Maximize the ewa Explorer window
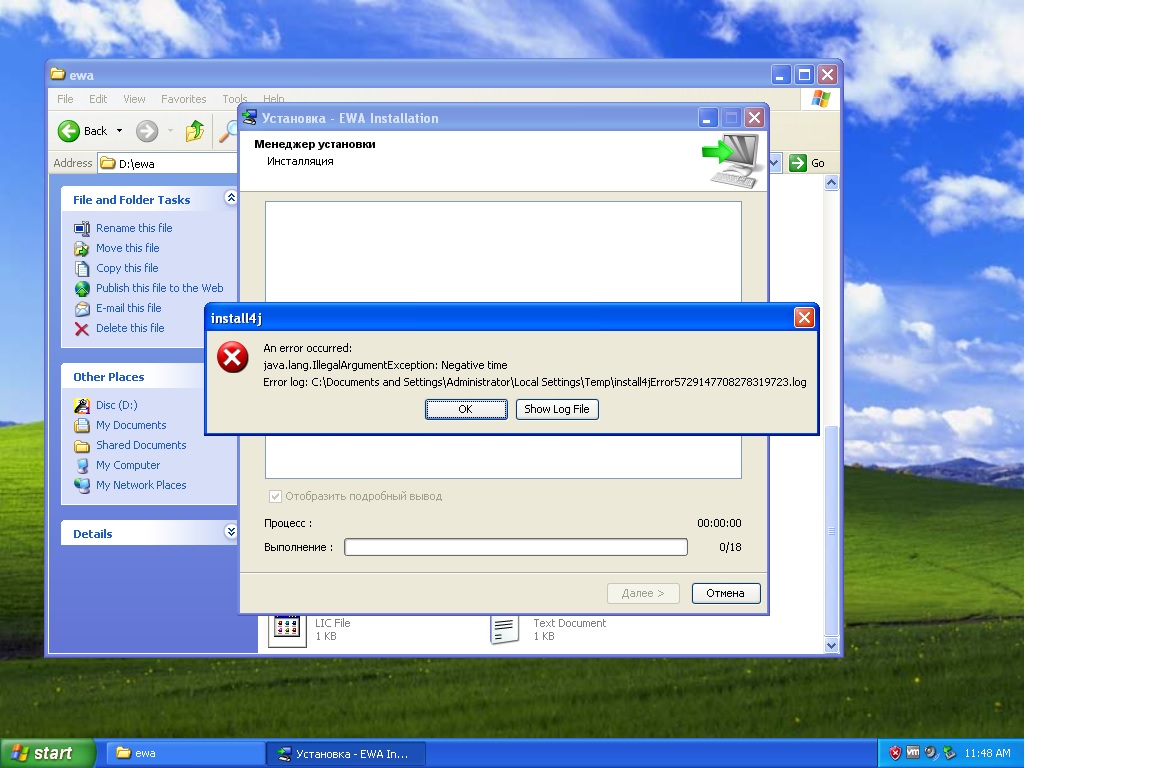Viewport: 1152px width, 768px height. point(804,74)
